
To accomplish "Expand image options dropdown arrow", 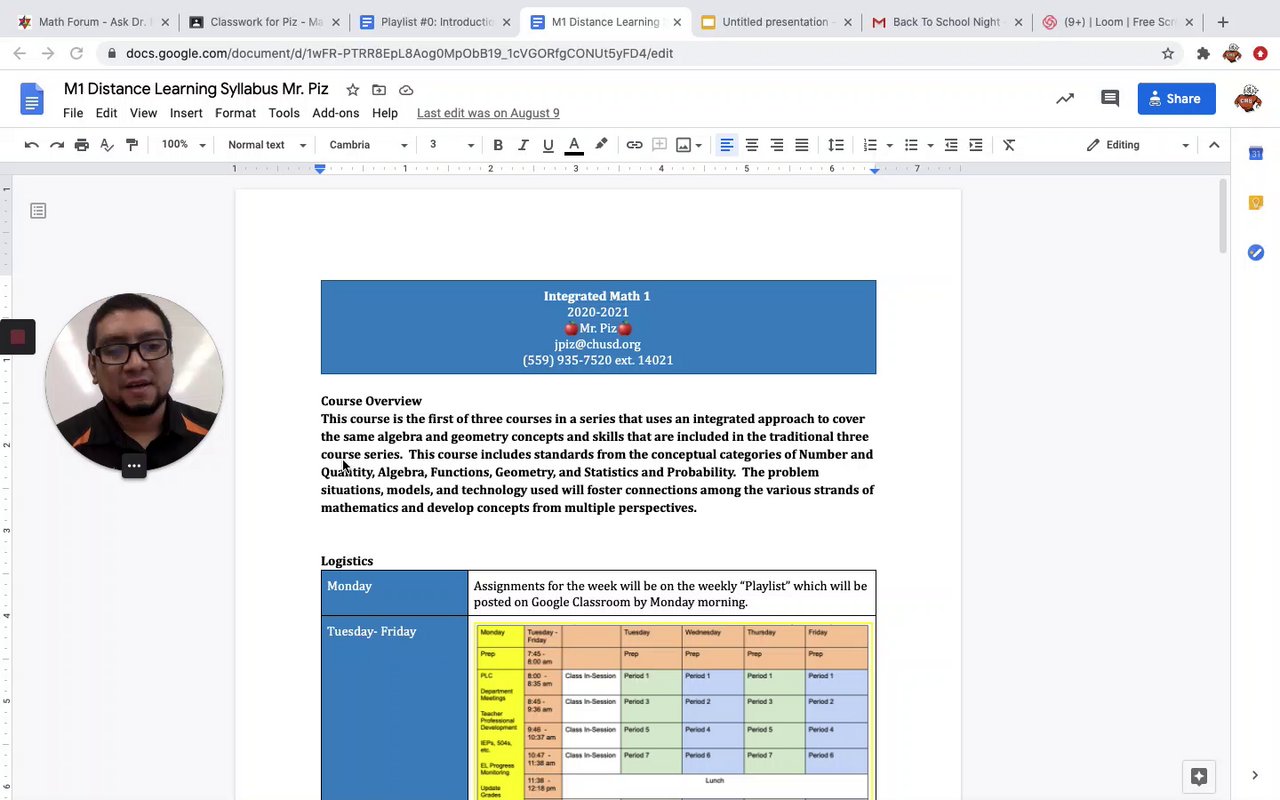I will pyautogui.click(x=698, y=145).
